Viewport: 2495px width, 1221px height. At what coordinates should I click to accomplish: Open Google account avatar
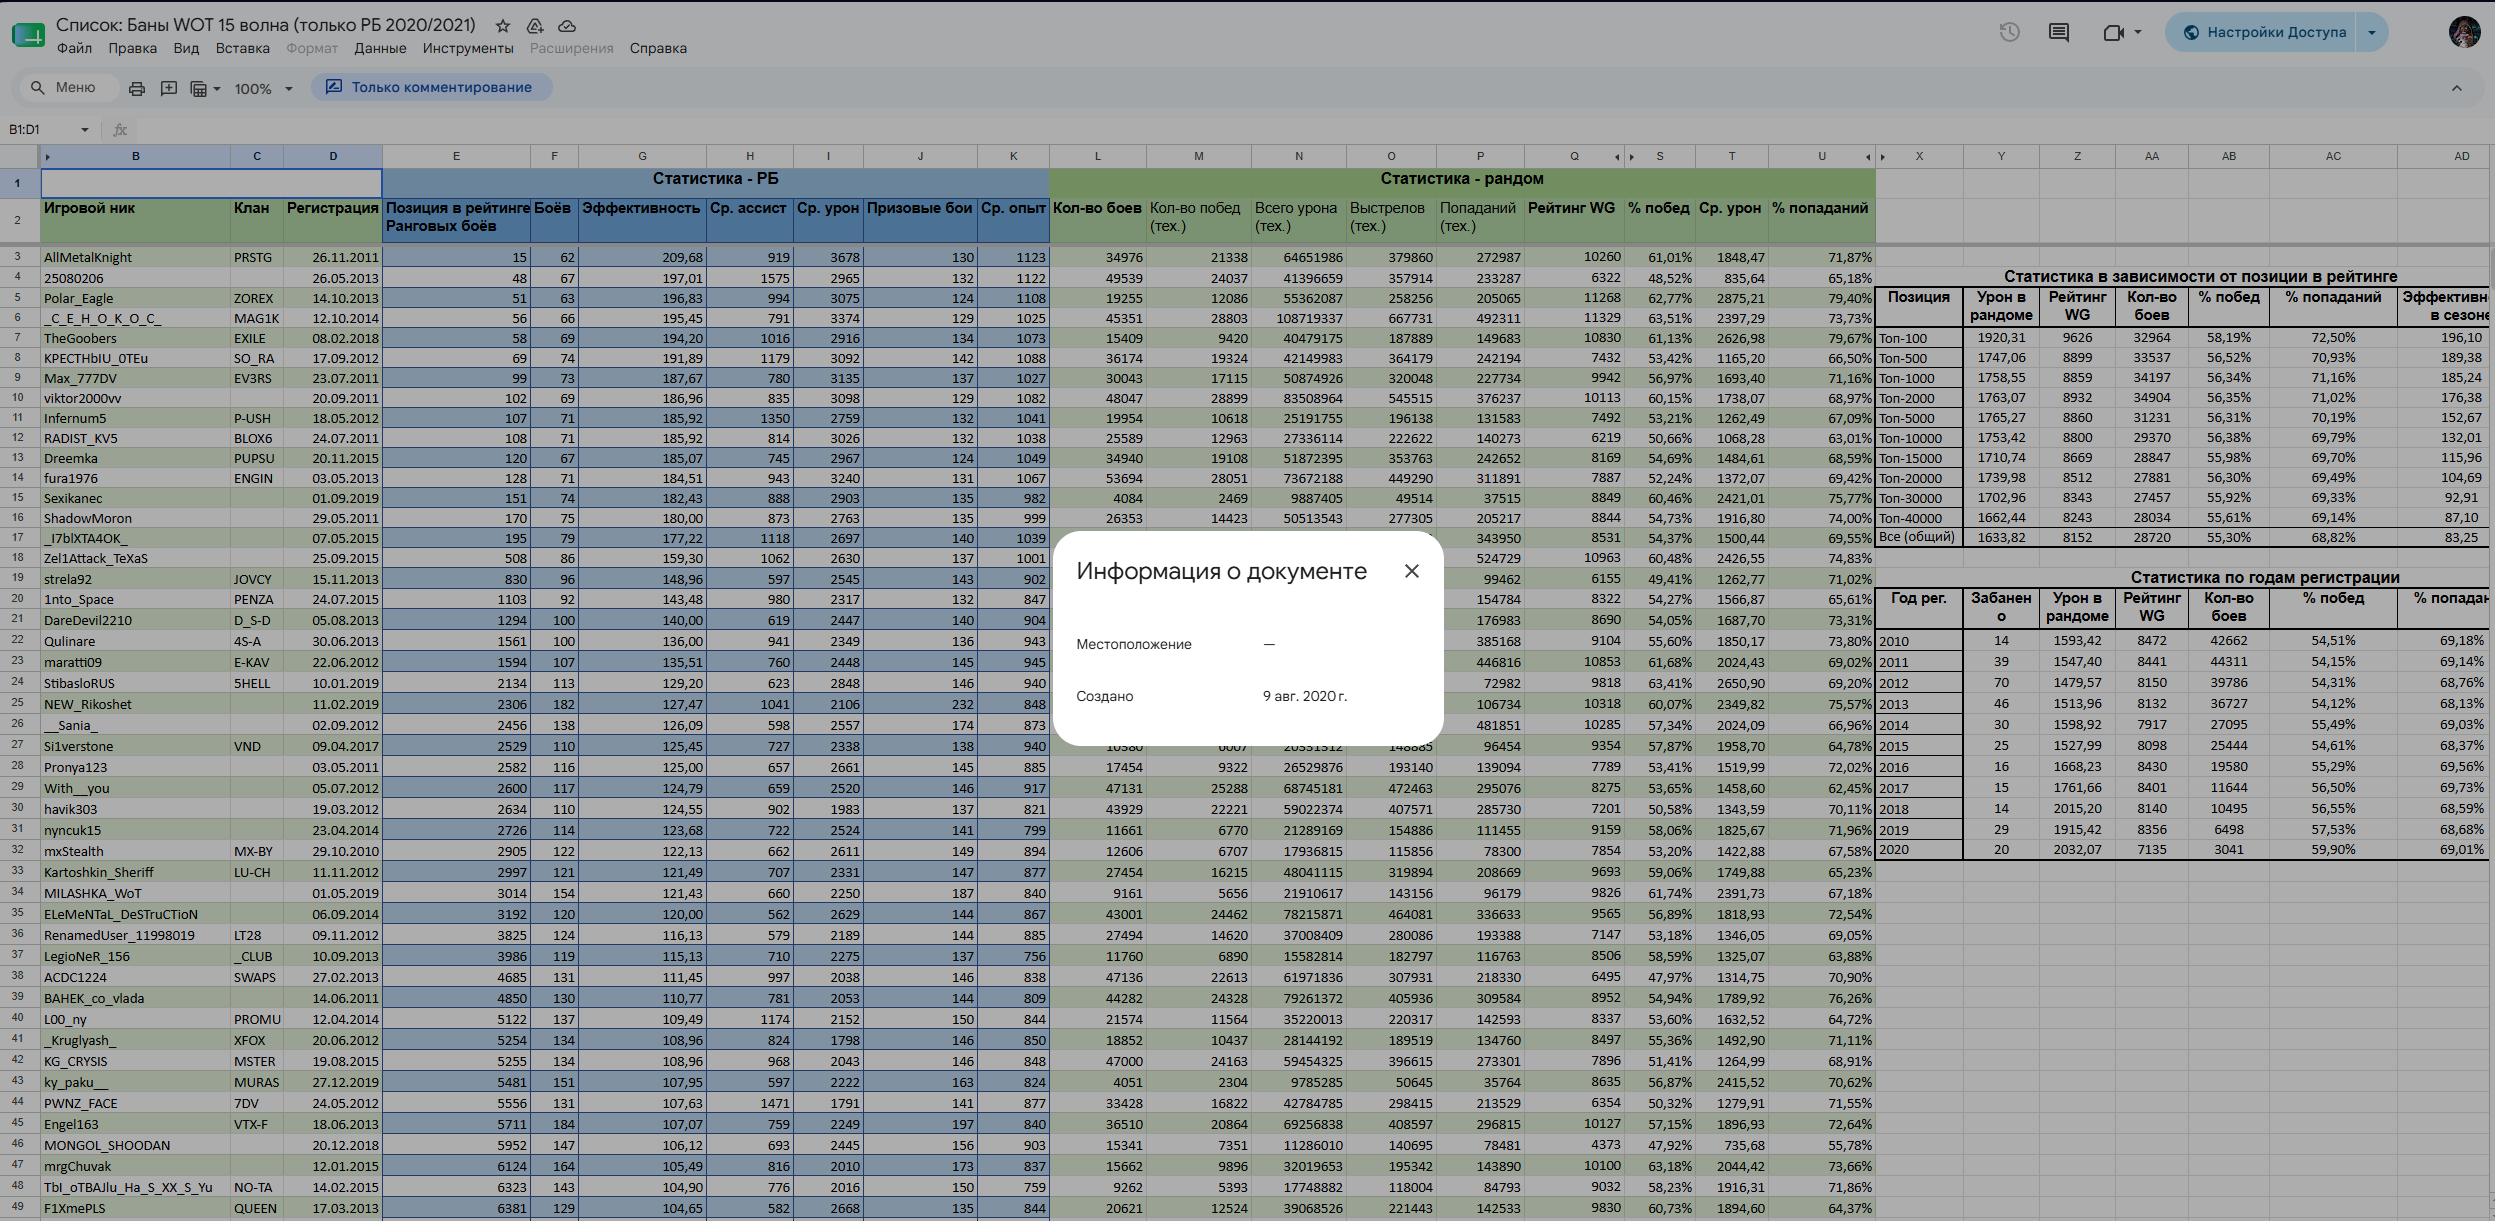pos(2464,32)
